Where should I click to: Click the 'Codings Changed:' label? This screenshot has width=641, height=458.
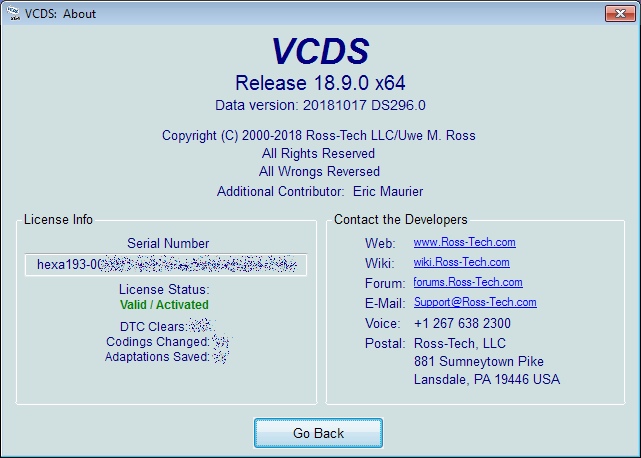(158, 342)
